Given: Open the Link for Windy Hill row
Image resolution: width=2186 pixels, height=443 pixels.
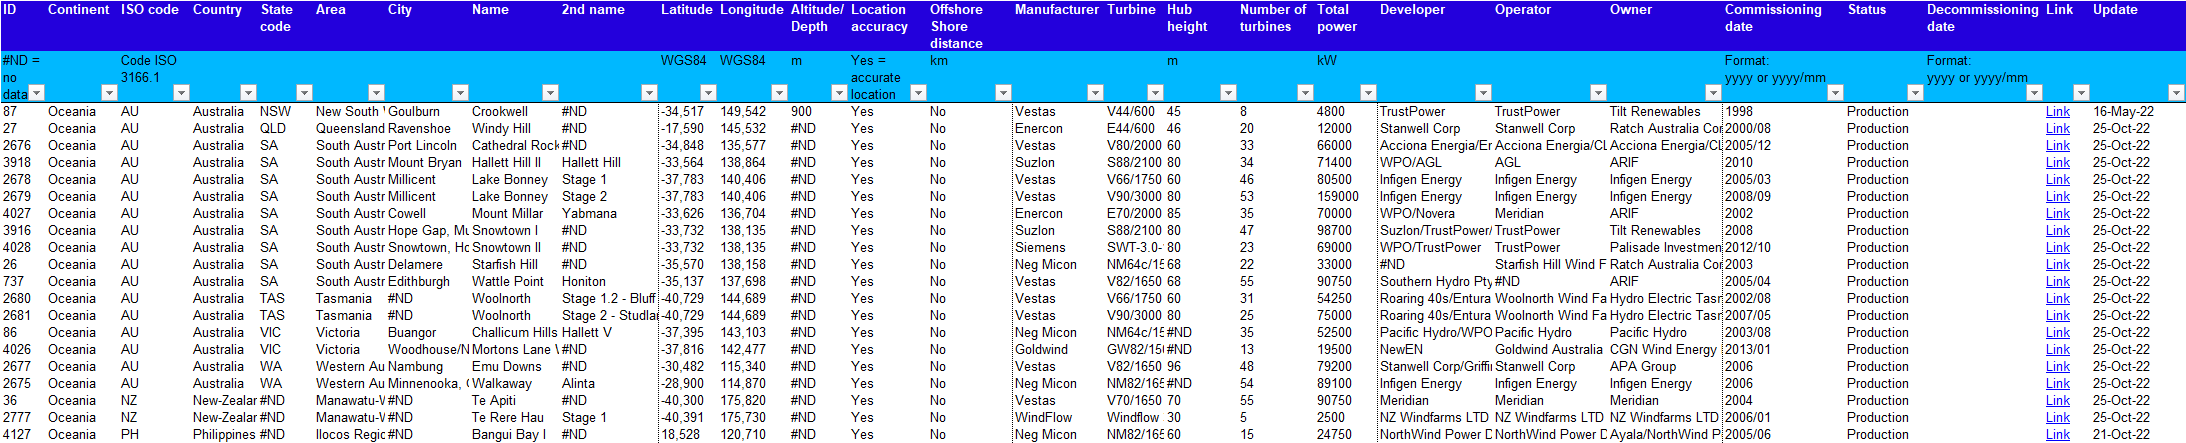Looking at the screenshot, I should tap(2058, 129).
